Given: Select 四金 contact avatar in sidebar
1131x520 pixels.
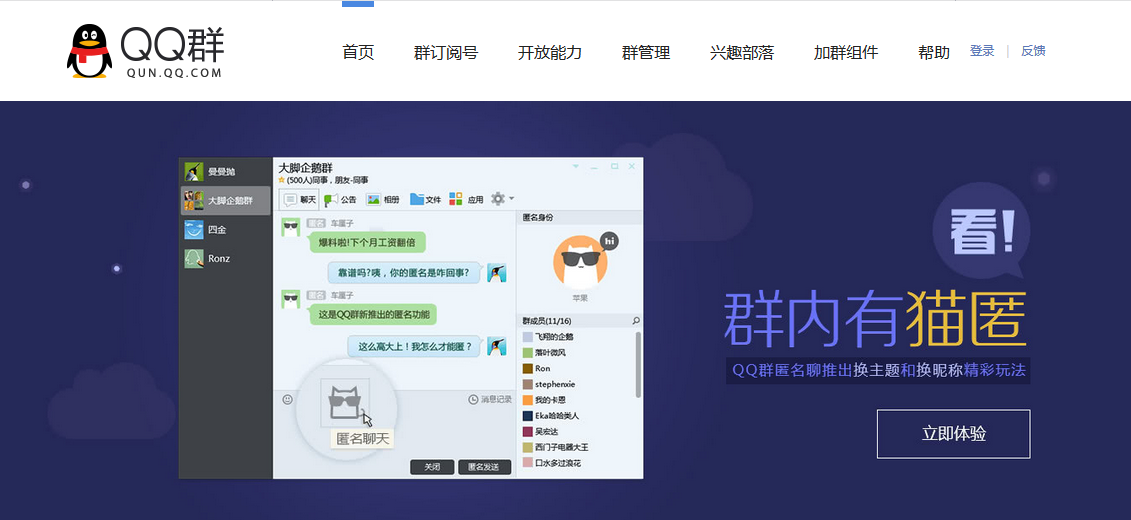Looking at the screenshot, I should pos(193,229).
